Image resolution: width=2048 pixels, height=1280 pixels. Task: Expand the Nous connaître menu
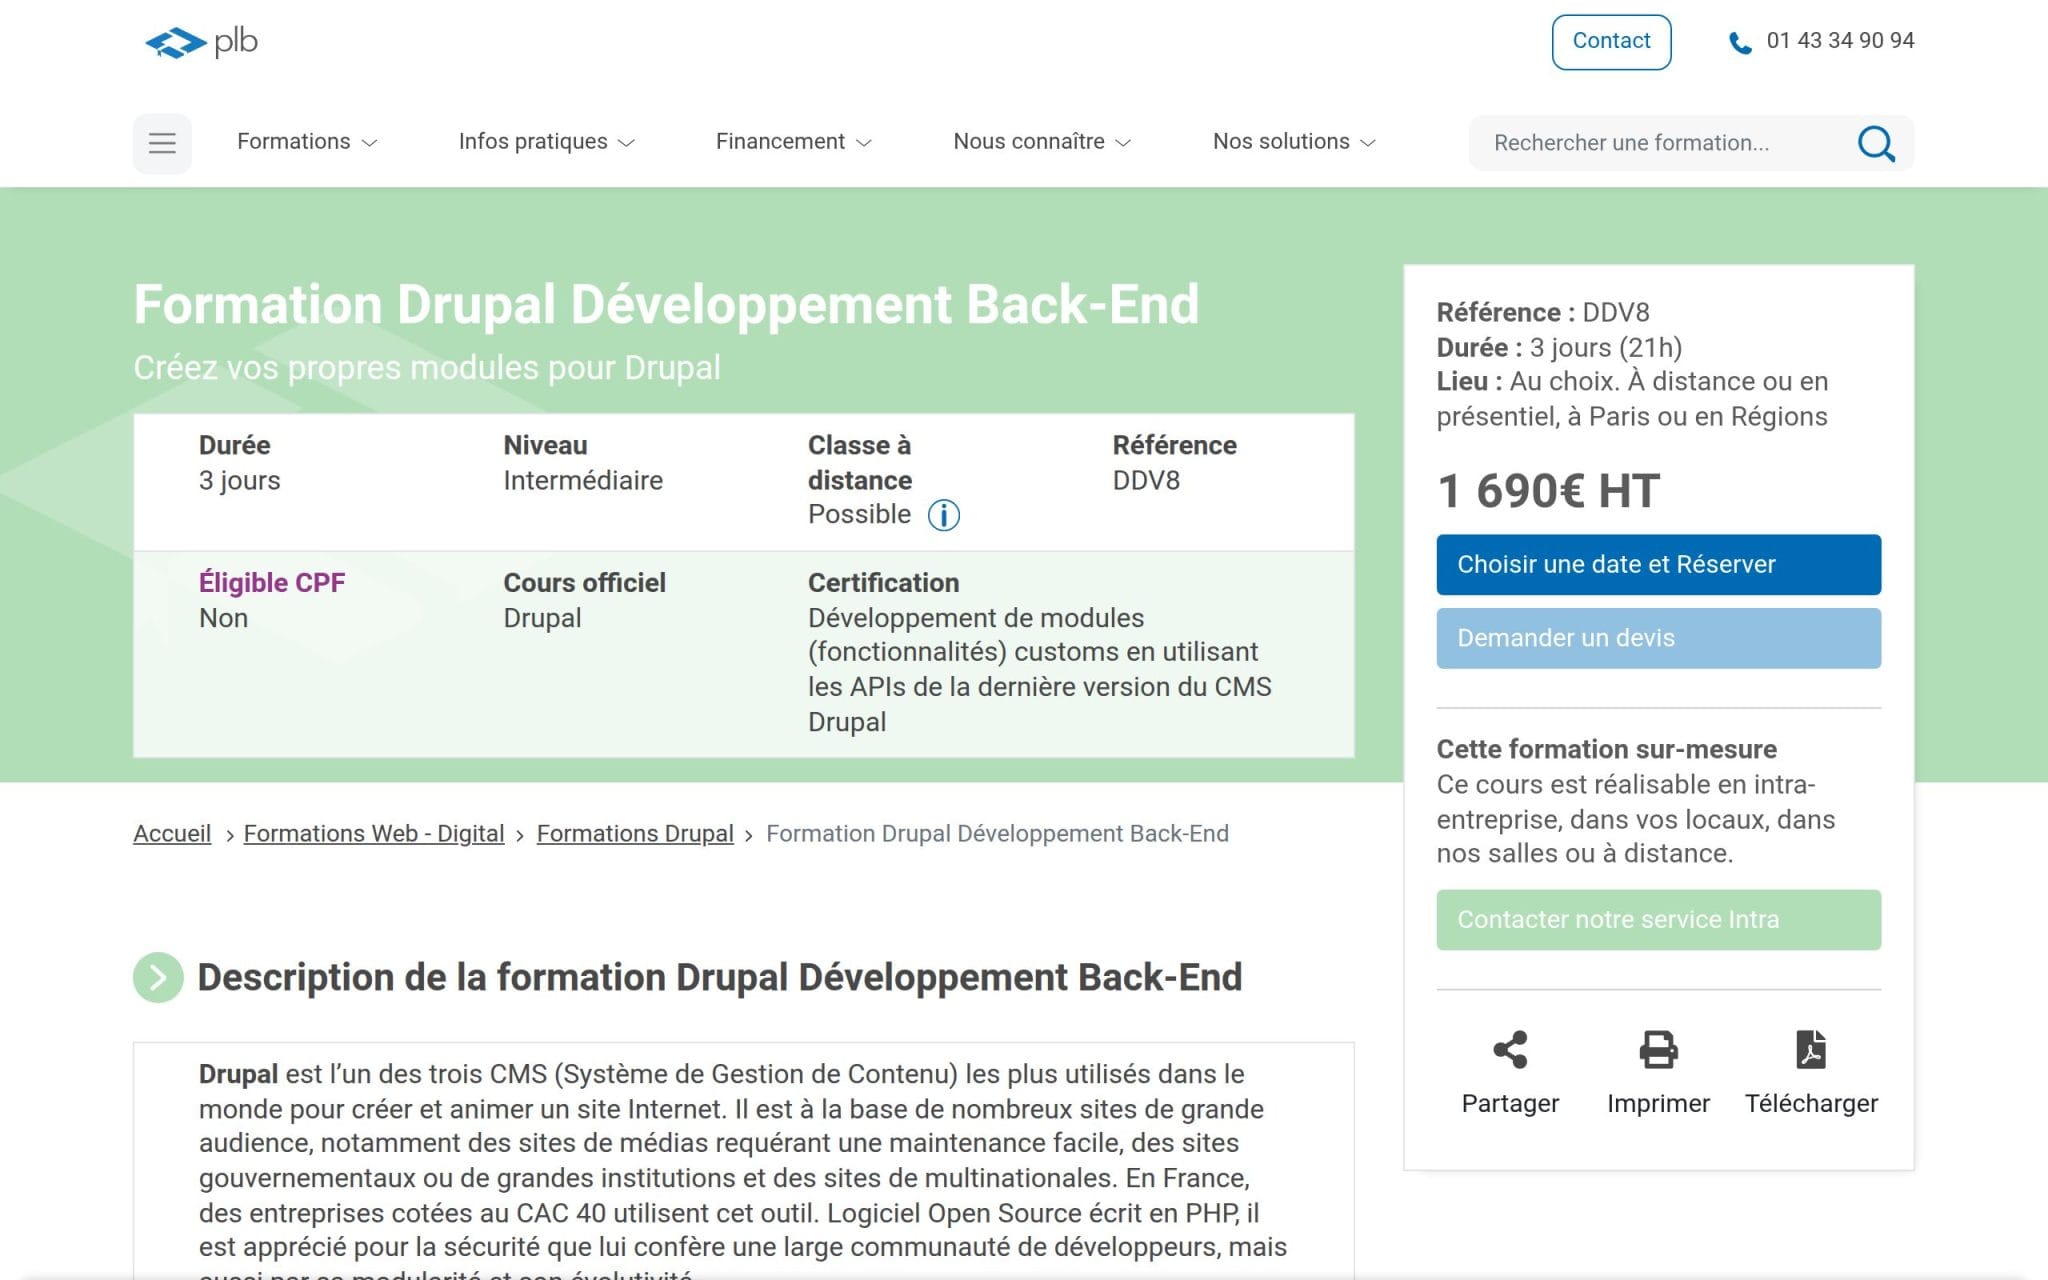point(1041,142)
